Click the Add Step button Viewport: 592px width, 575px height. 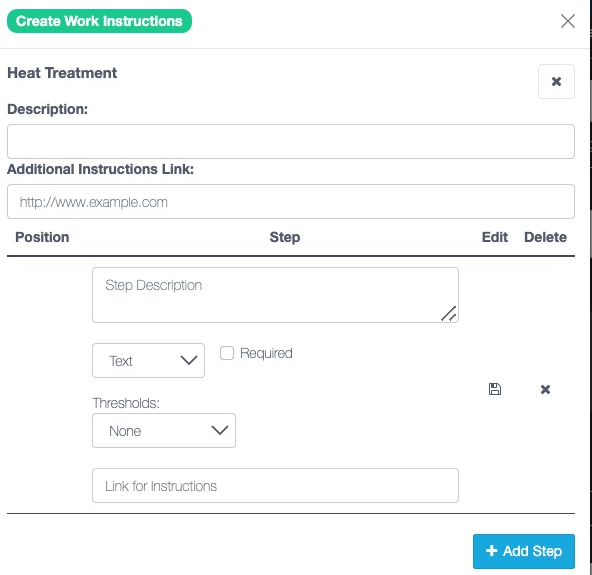(x=524, y=551)
